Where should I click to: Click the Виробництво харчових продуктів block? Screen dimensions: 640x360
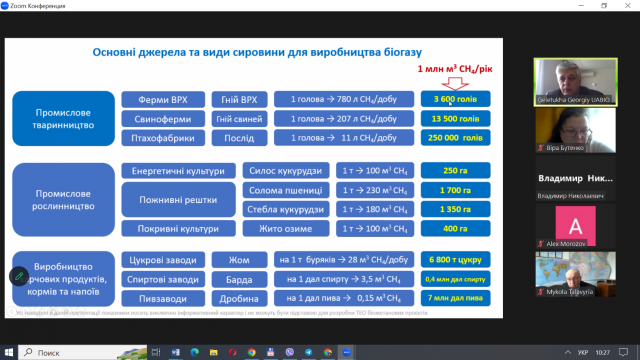64,279
